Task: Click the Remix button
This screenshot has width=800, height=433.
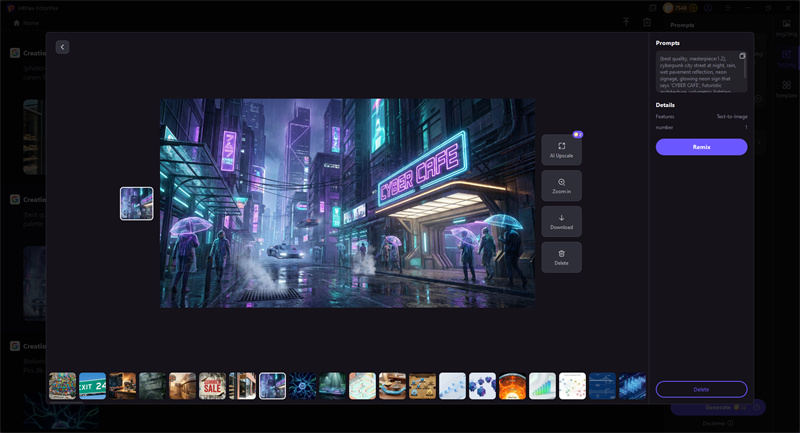Action: (x=702, y=147)
